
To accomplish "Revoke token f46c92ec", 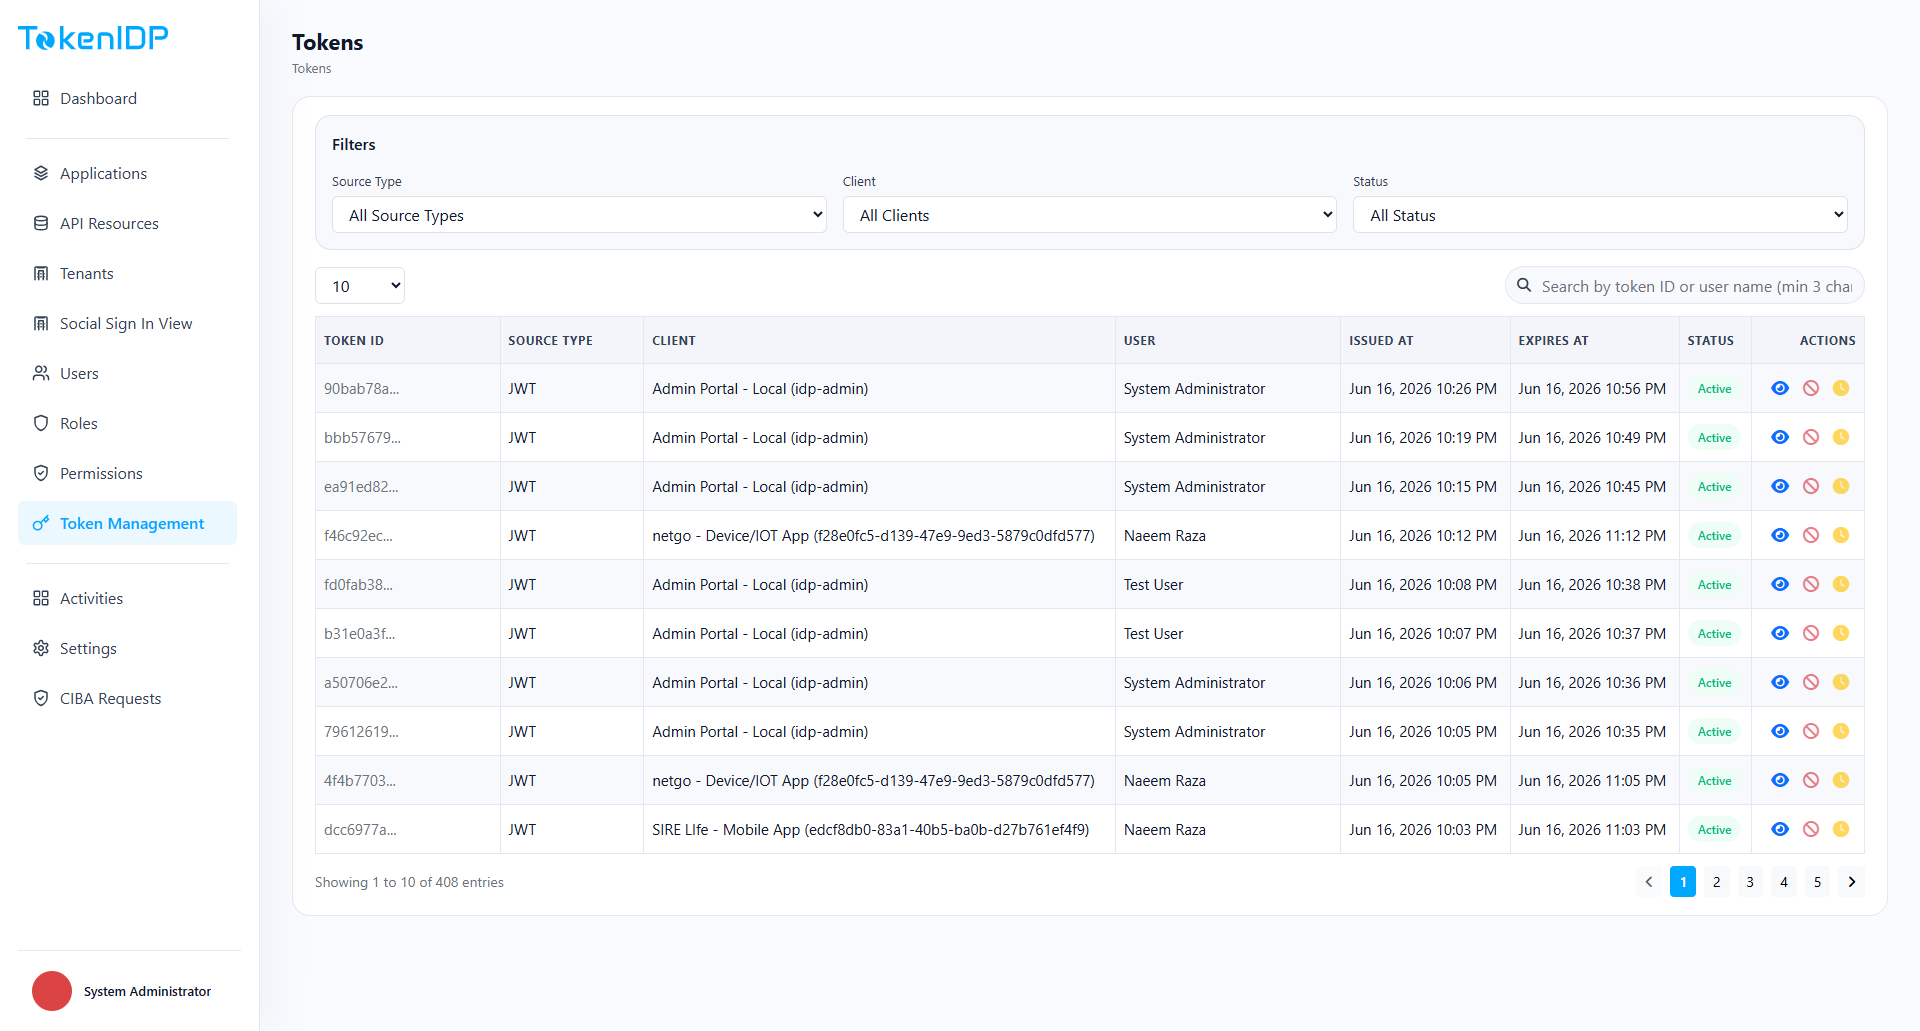I will tap(1811, 535).
